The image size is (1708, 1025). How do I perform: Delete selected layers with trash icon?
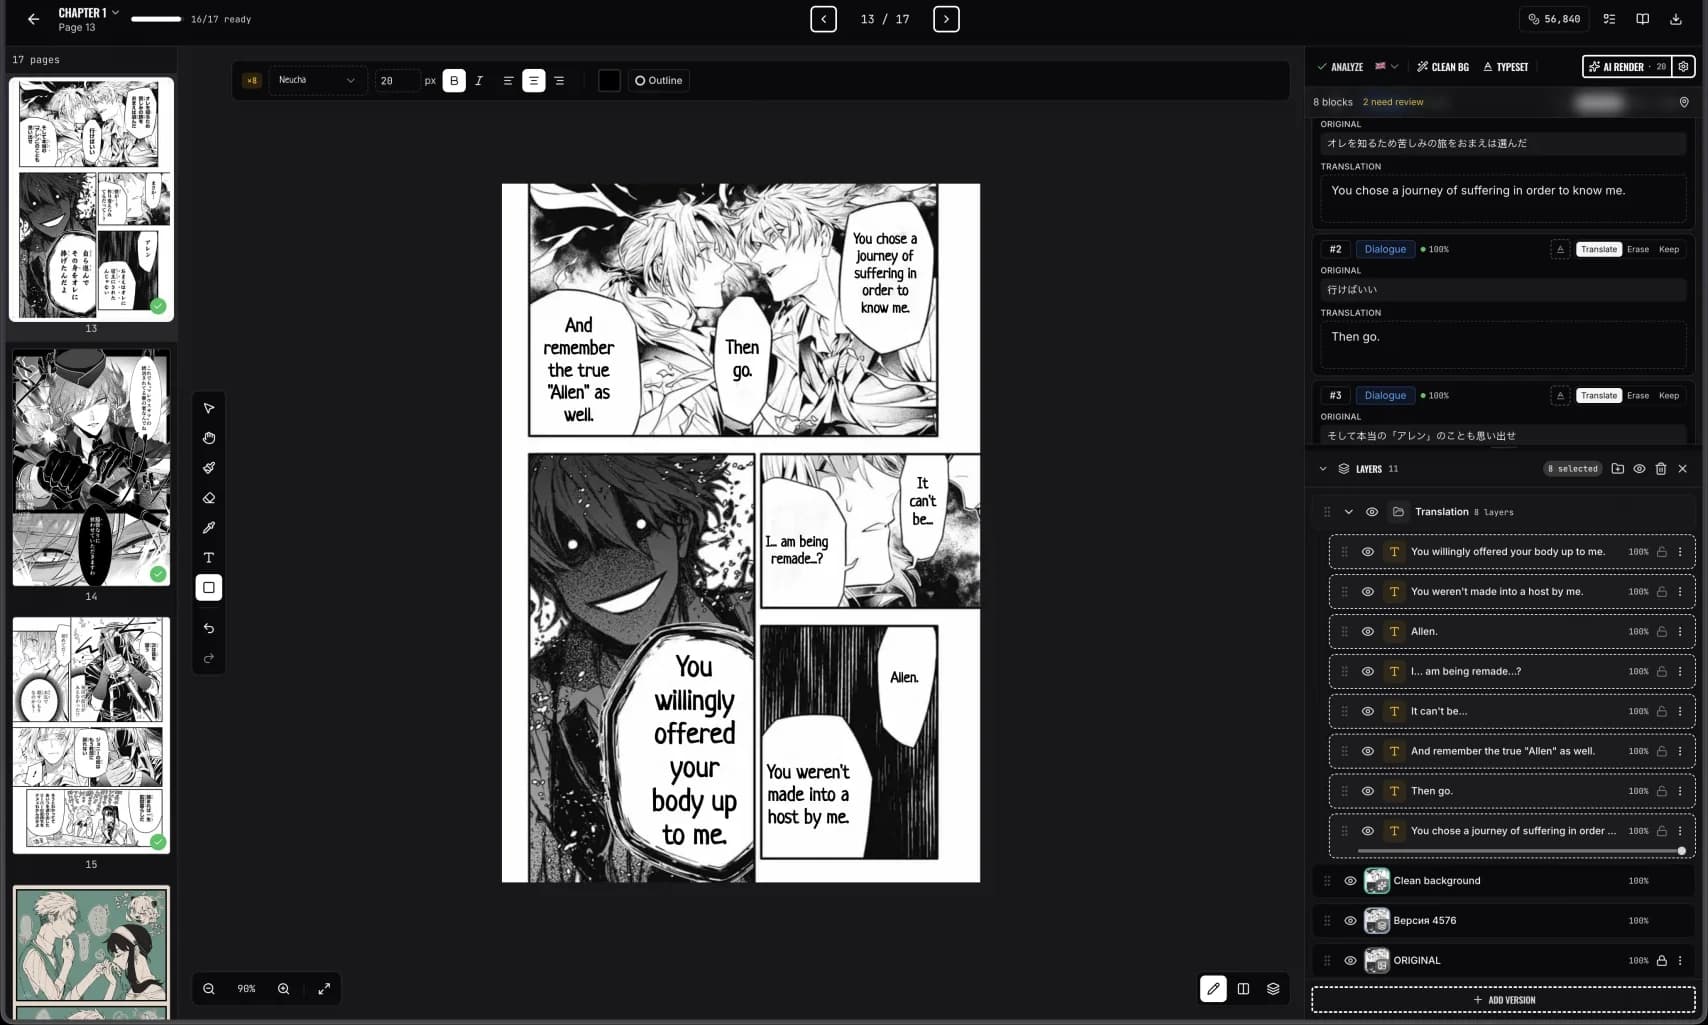click(x=1661, y=469)
